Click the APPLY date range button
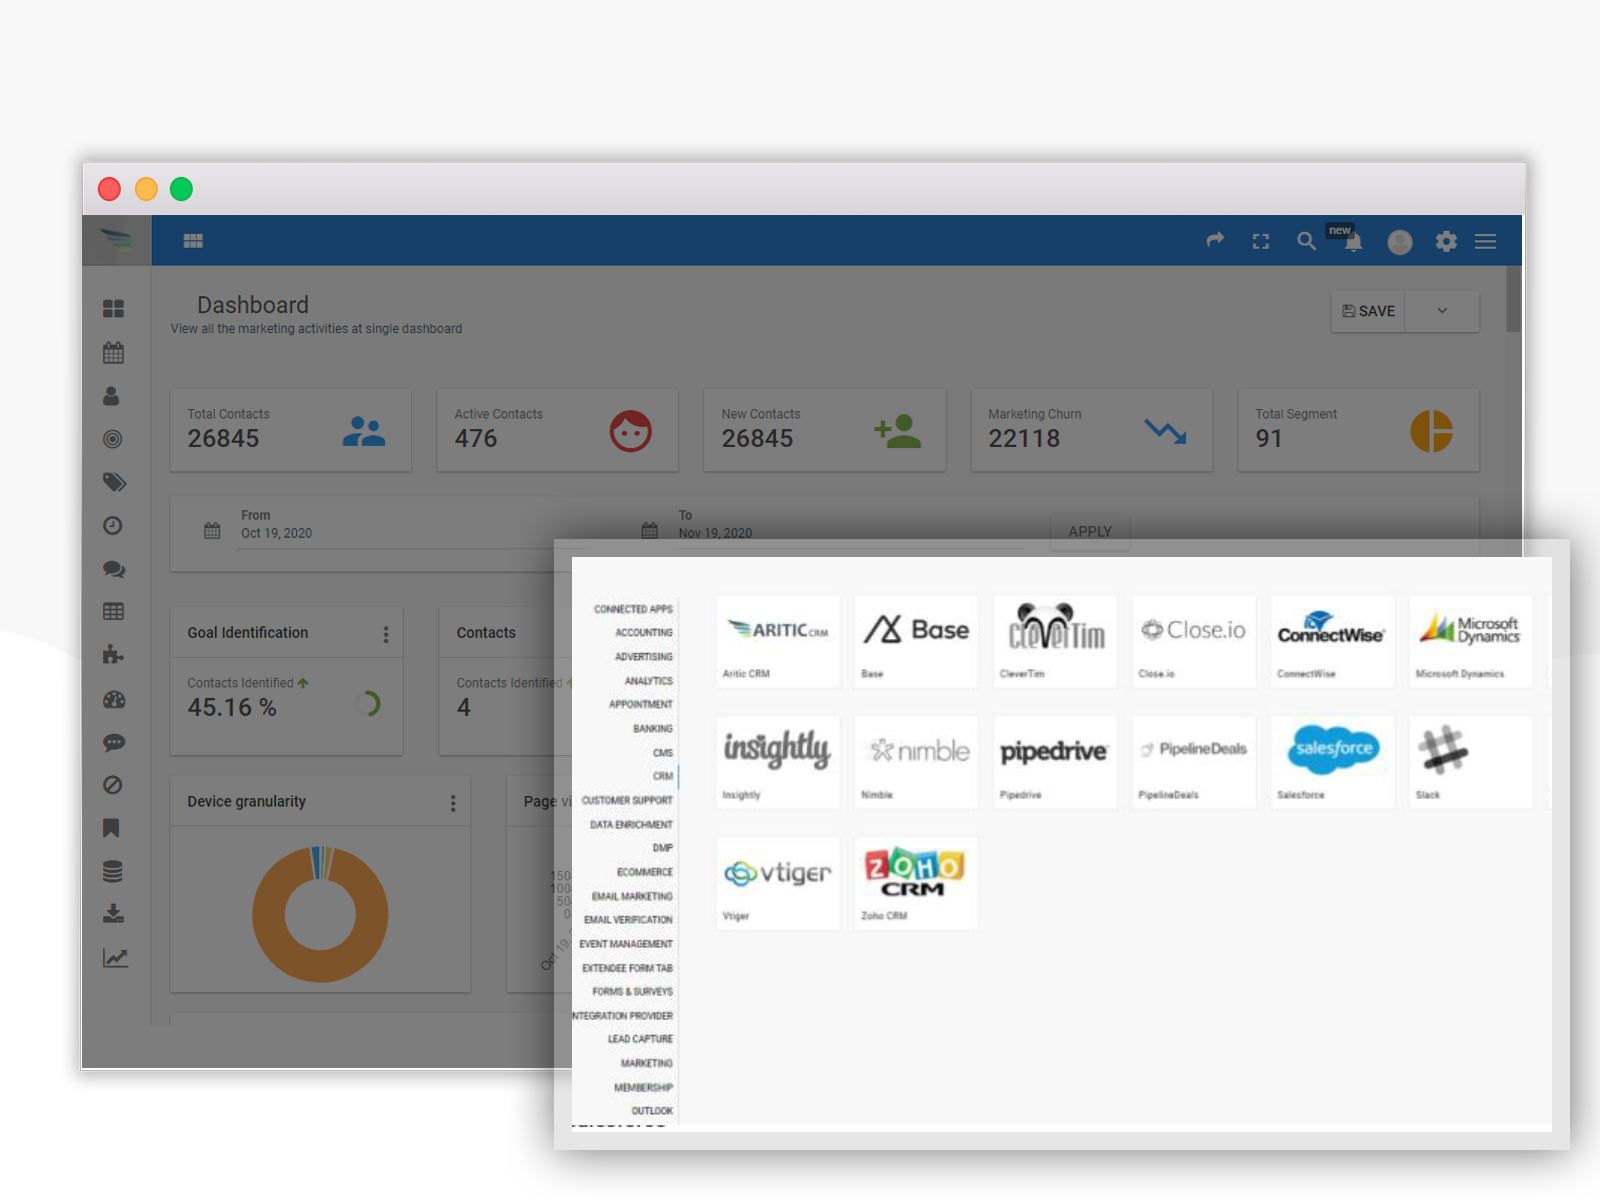 pyautogui.click(x=1090, y=532)
